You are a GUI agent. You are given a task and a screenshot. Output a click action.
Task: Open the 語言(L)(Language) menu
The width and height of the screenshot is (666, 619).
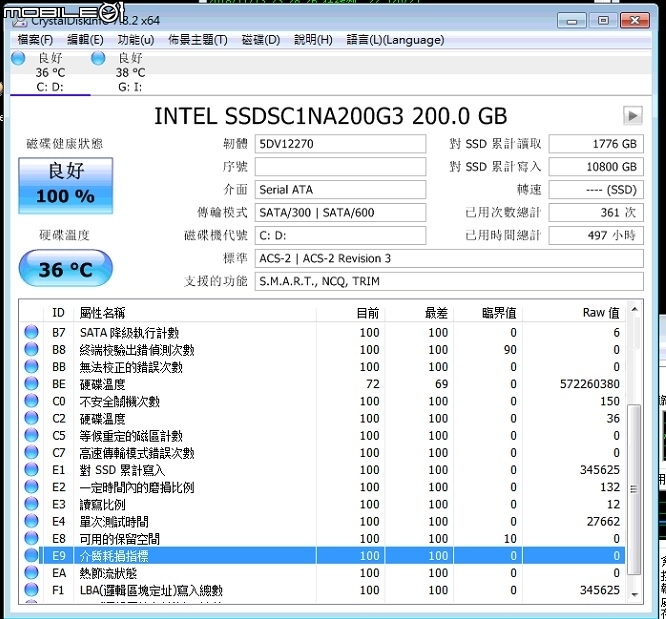click(x=395, y=40)
